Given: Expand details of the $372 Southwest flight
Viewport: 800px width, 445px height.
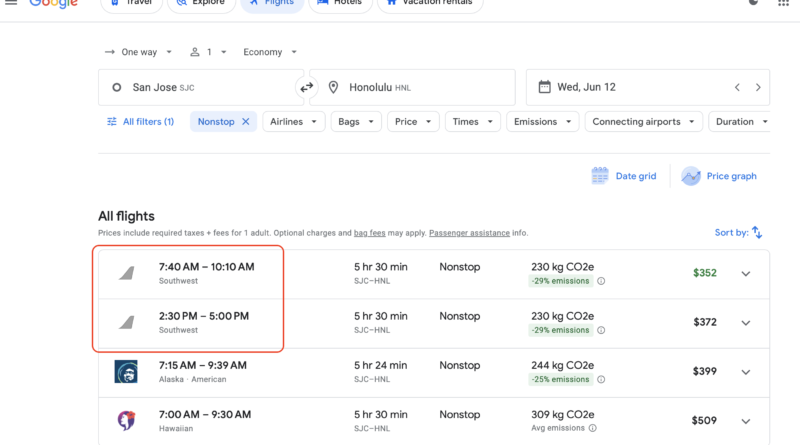Looking at the screenshot, I should pyautogui.click(x=745, y=323).
